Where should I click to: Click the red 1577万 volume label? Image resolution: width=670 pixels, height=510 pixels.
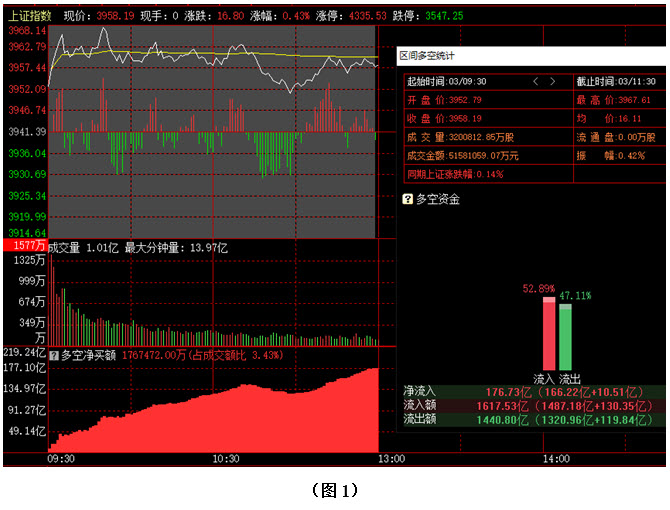(x=26, y=245)
